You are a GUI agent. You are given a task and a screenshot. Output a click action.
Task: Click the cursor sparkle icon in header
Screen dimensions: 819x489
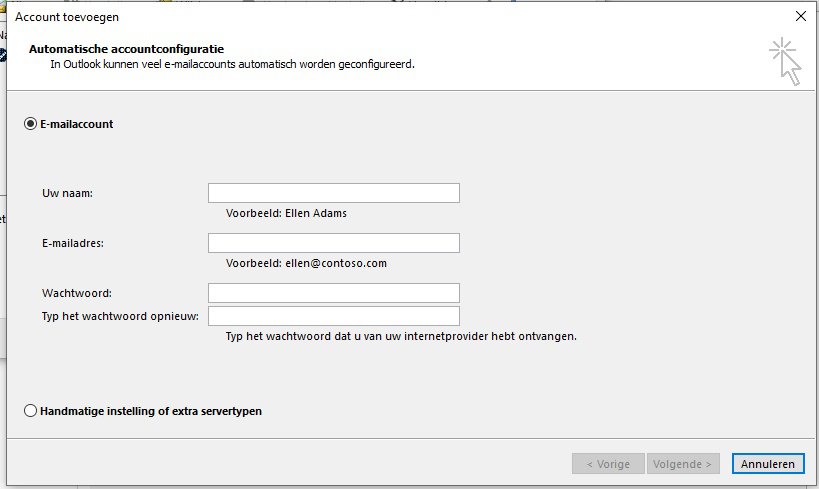[786, 62]
